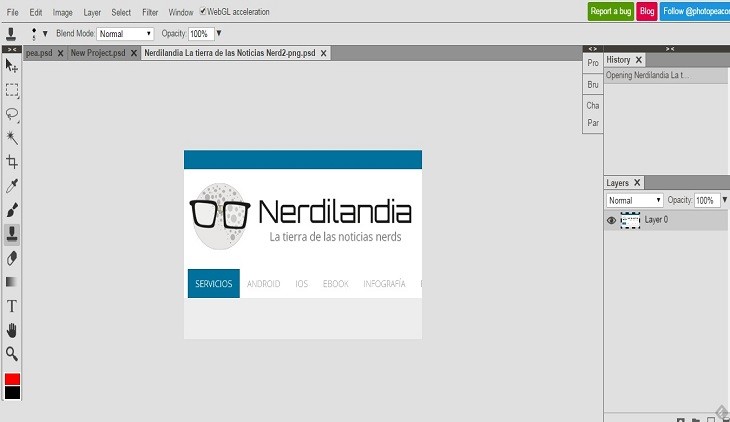Open the Paragraph (Par) panel

coord(593,123)
